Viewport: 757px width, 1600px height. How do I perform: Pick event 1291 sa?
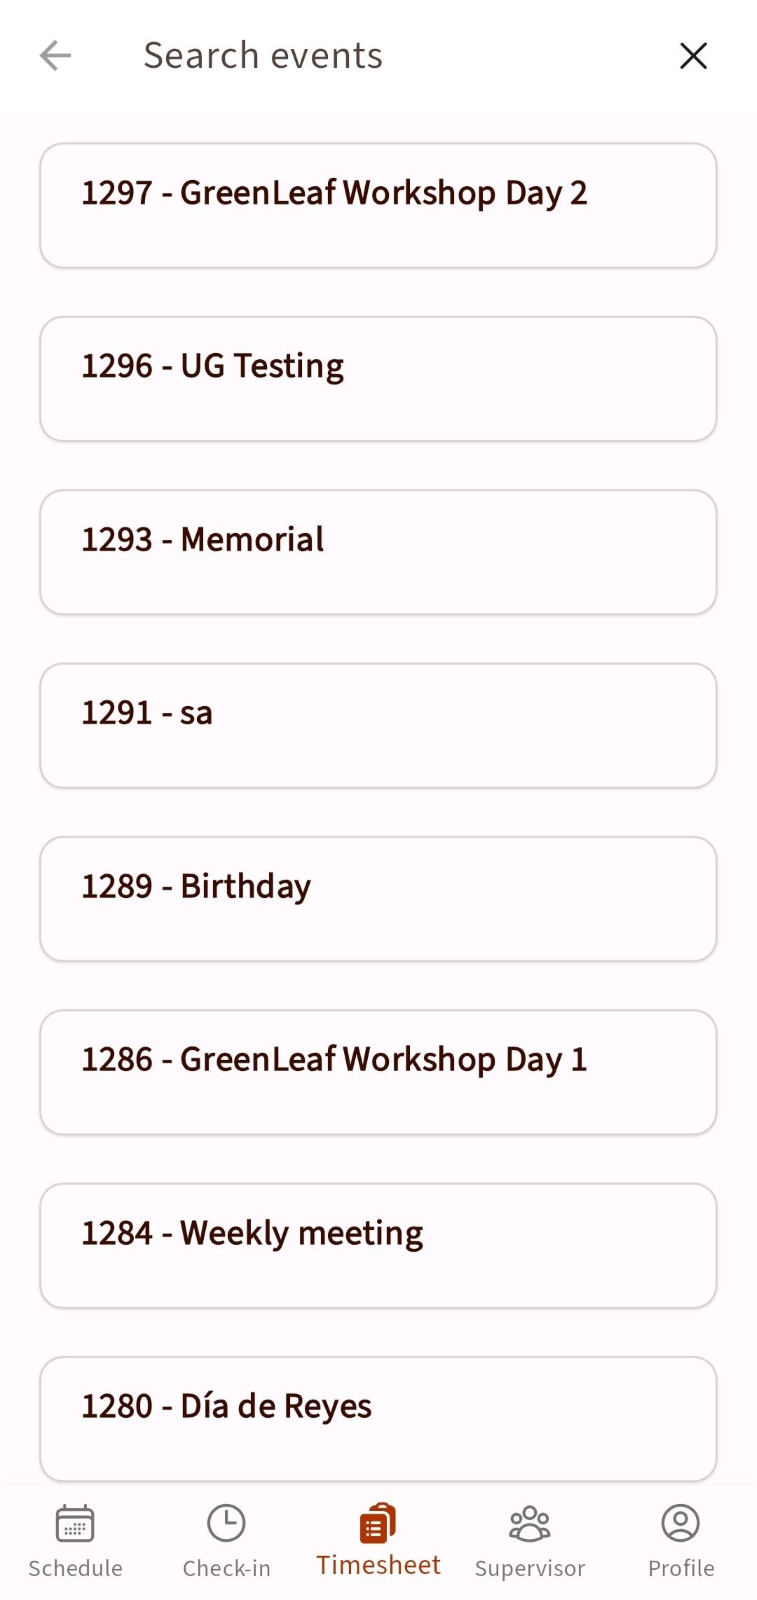[x=378, y=726]
